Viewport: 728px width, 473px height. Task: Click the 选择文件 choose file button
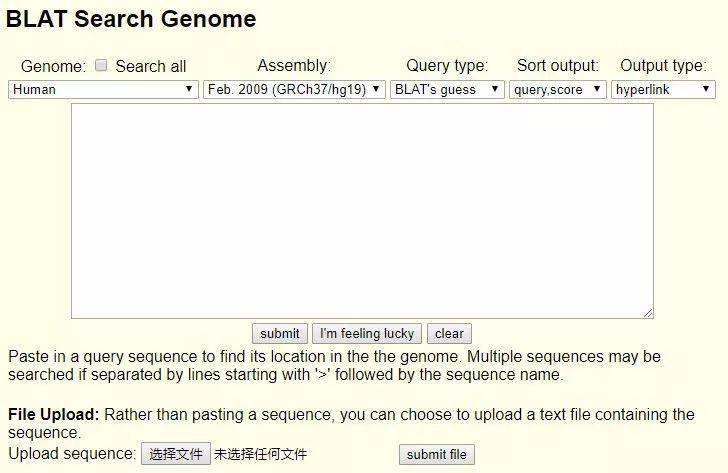coord(175,455)
